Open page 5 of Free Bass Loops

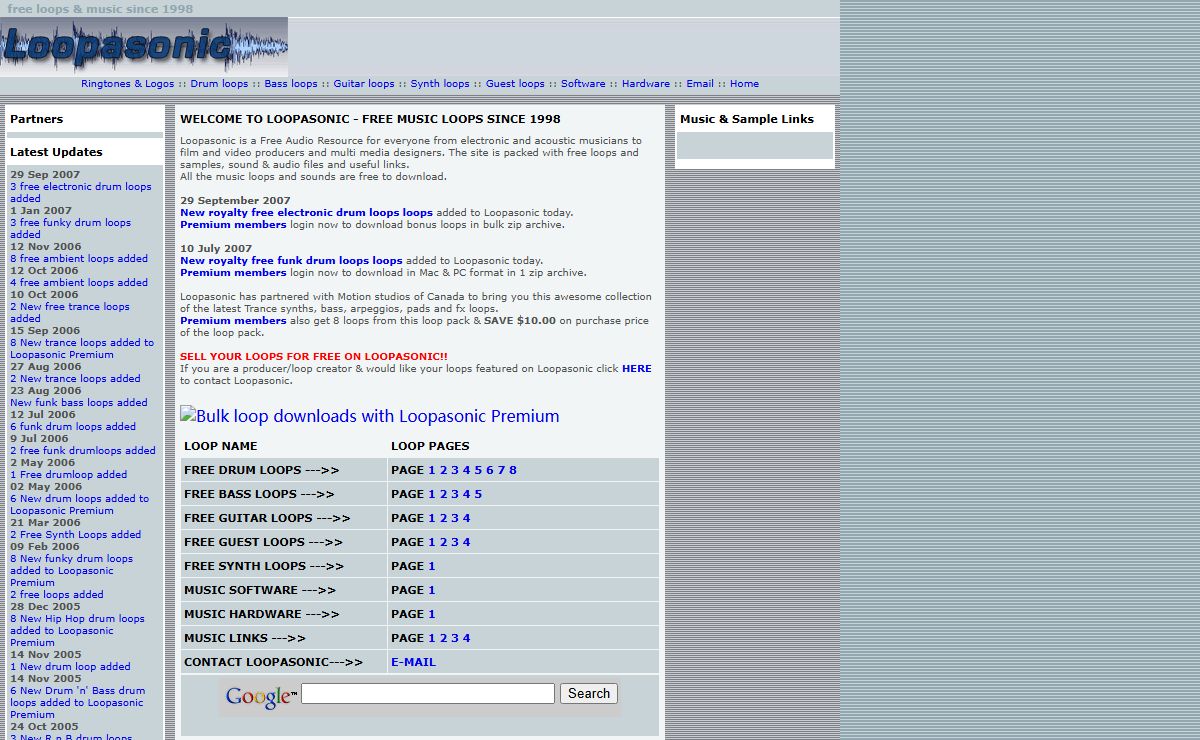[x=478, y=494]
